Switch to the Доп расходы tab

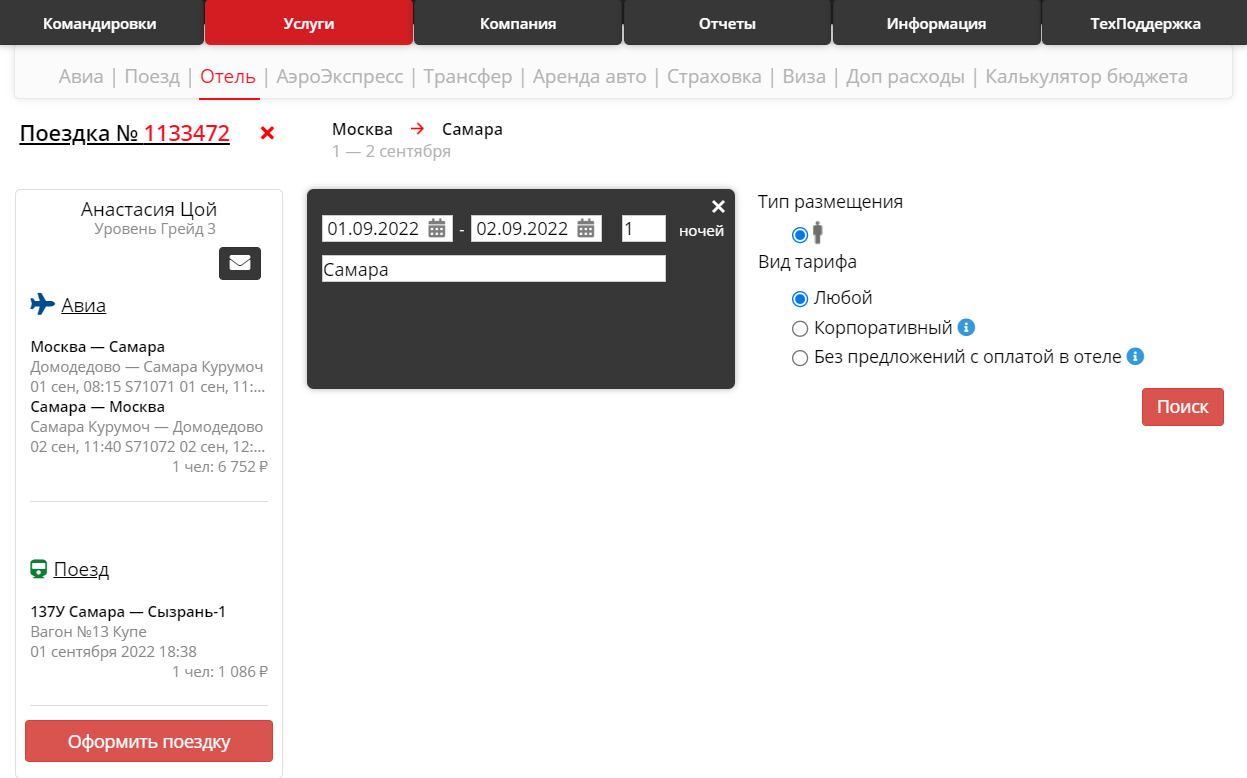point(905,76)
